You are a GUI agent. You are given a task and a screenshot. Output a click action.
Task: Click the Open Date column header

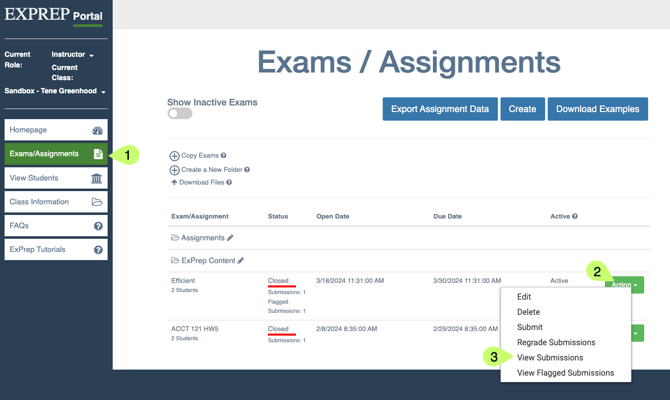click(333, 217)
